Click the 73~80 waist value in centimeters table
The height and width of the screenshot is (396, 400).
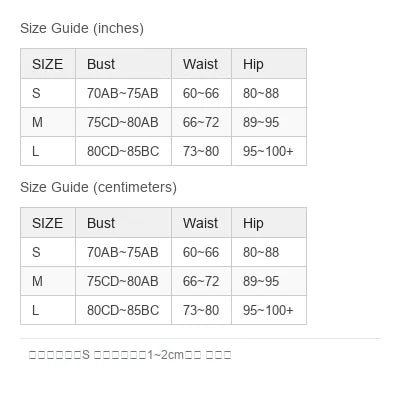coord(201,310)
